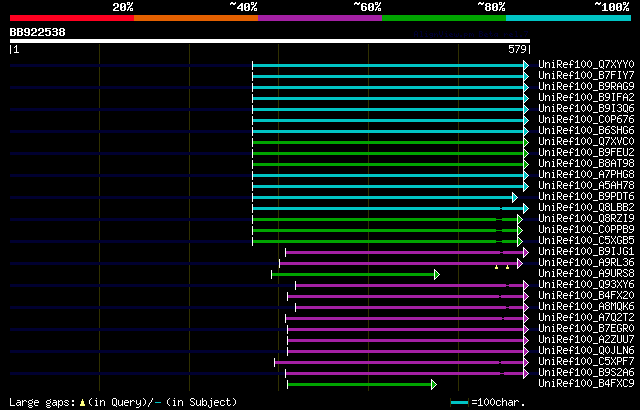Click the UniRef100_C0PPB9 label
Viewport: 640px width, 410px height.
586,230
